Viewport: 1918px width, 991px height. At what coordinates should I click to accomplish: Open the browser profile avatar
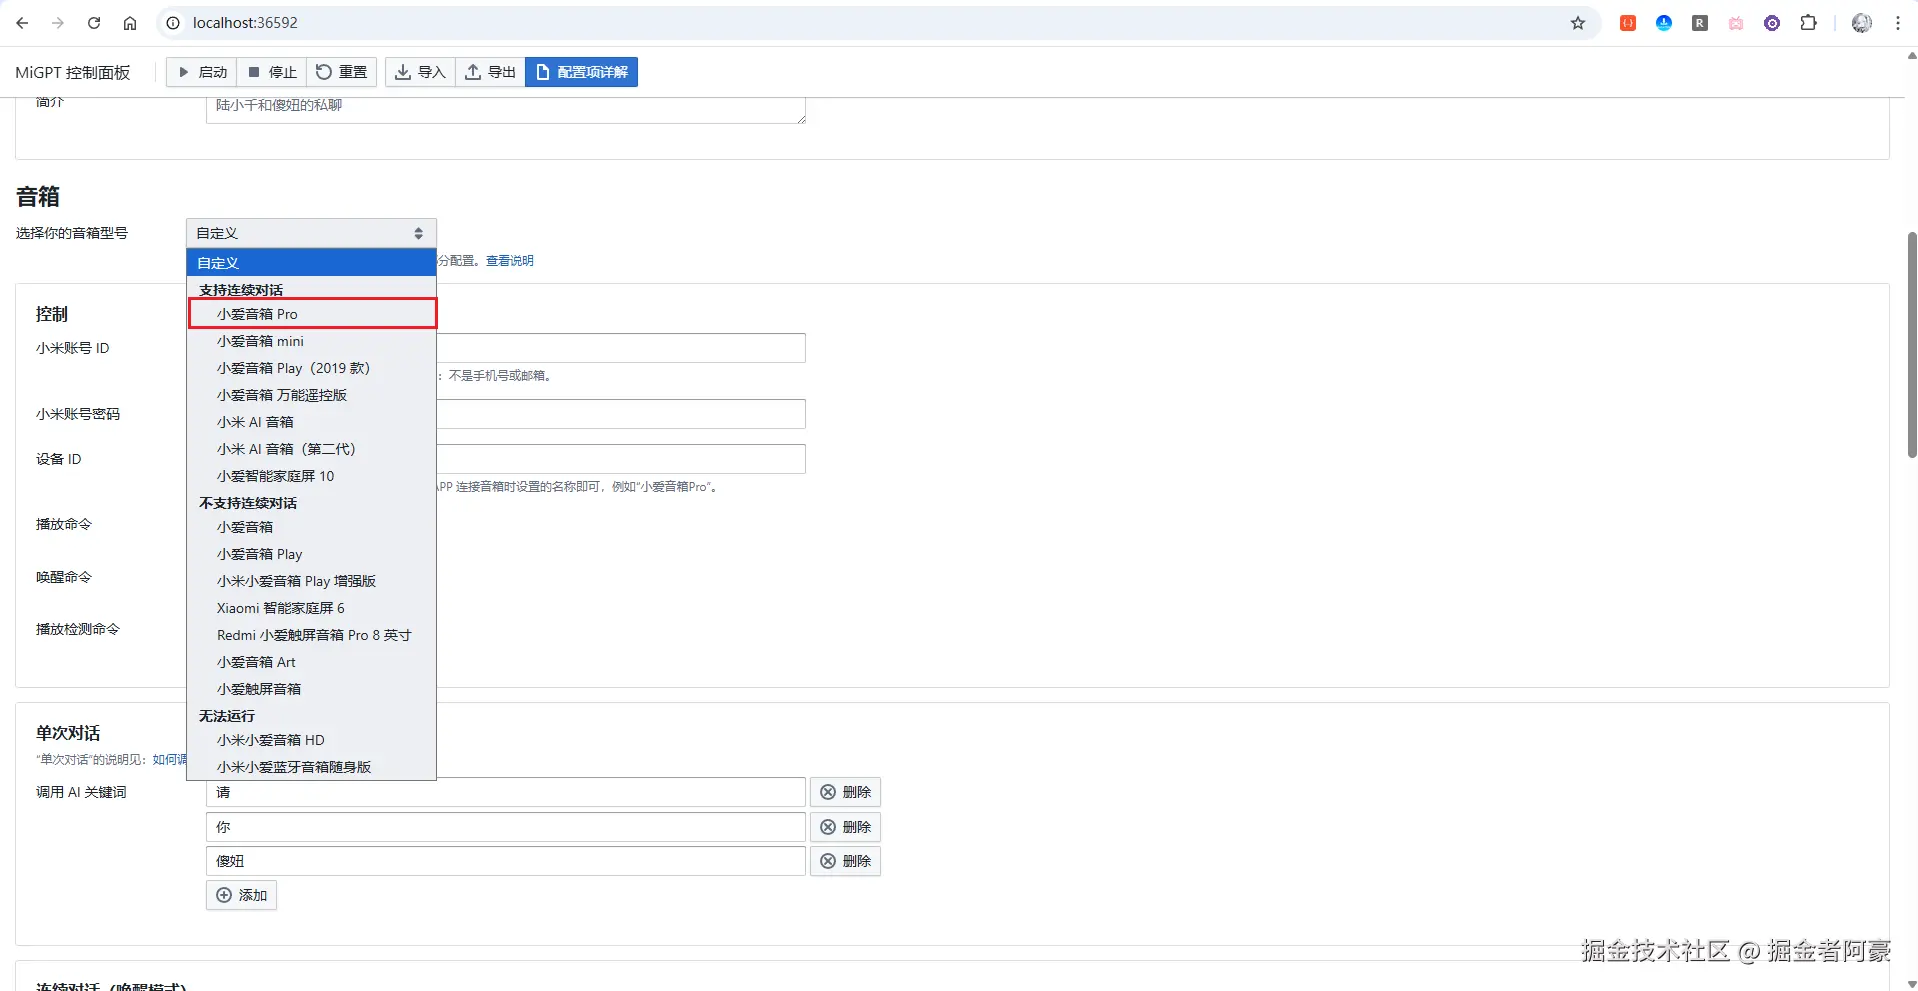[x=1861, y=23]
